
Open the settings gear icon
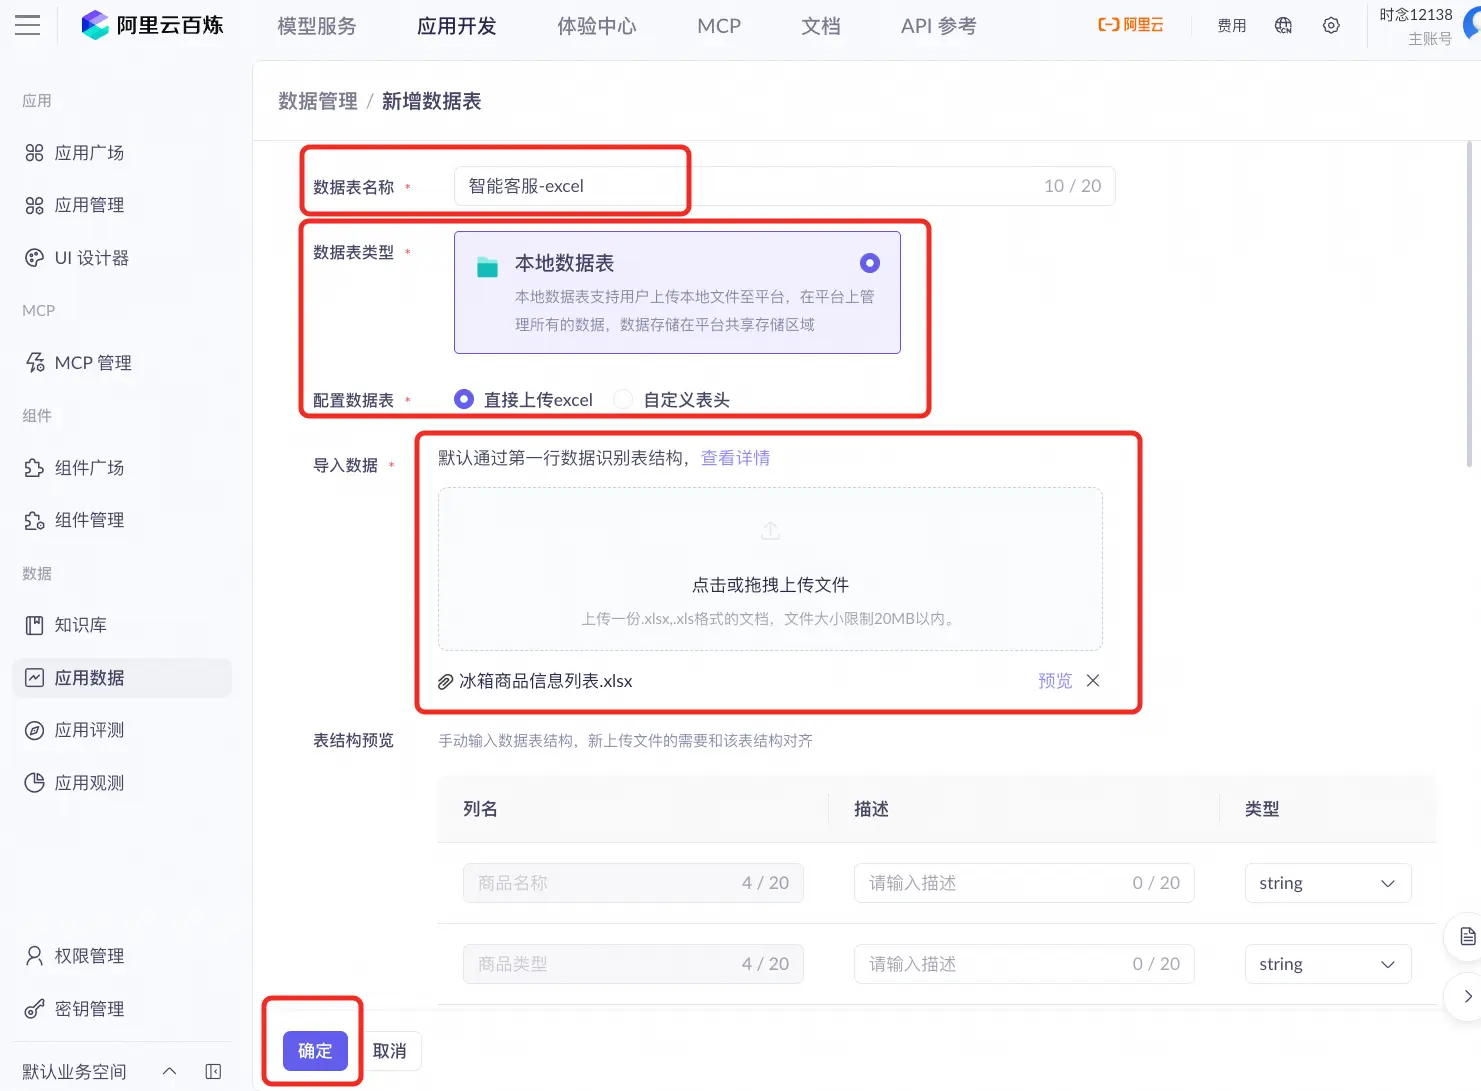[1331, 25]
